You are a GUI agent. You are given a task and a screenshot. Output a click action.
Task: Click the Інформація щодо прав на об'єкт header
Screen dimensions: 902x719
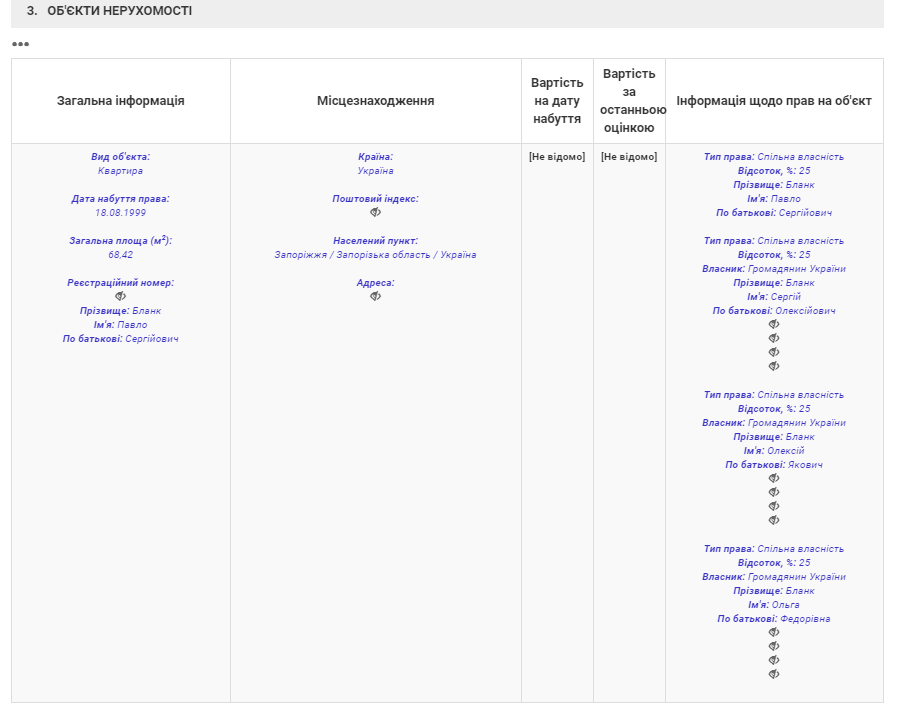tap(774, 101)
